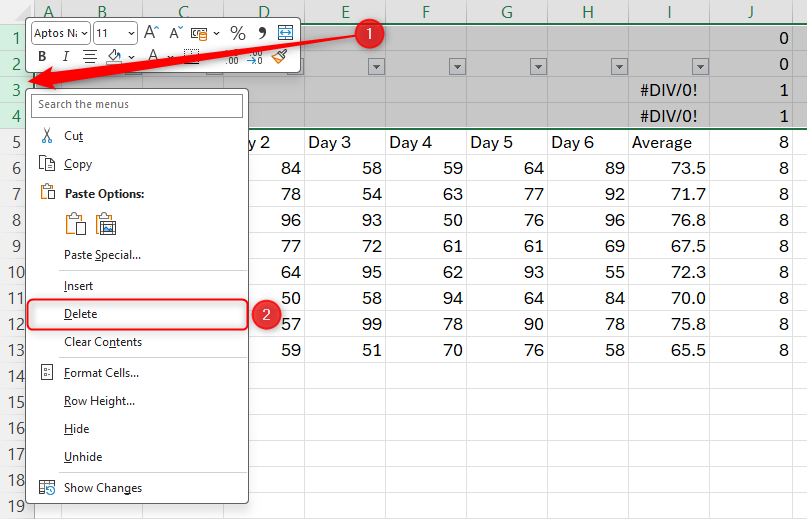Click the Search the menus field

138,104
